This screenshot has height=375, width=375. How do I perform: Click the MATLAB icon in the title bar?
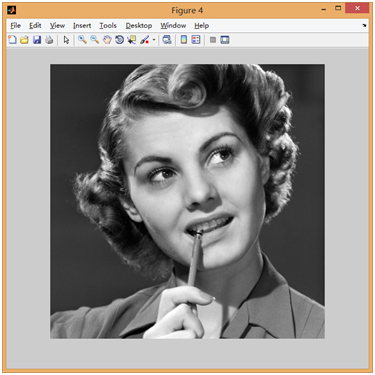[x=12, y=10]
